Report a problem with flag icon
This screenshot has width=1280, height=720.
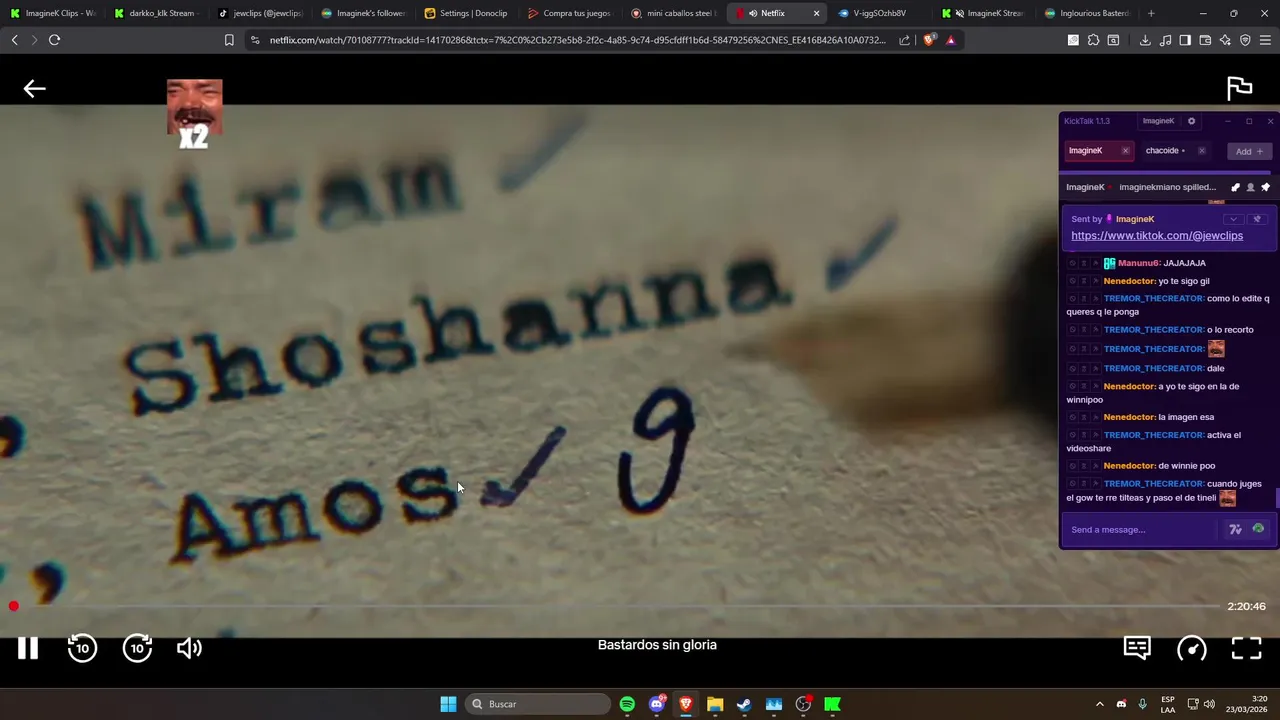click(1240, 89)
